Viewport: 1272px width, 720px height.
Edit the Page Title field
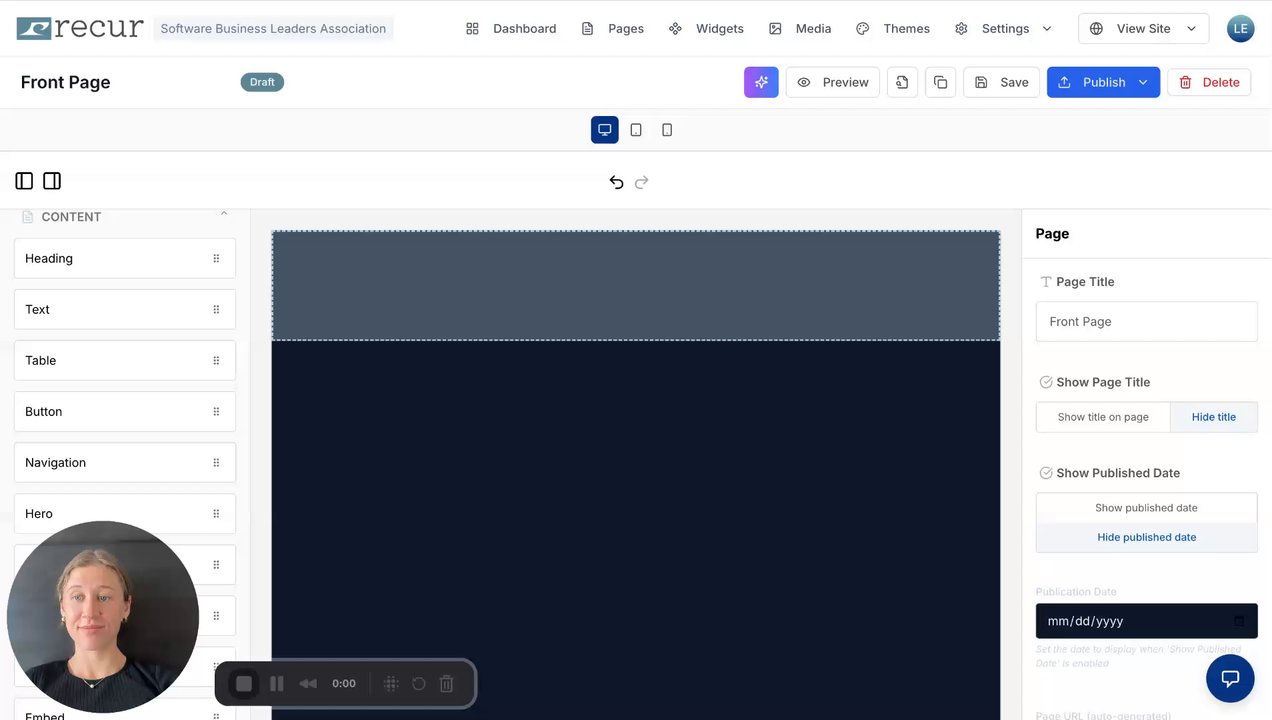pyautogui.click(x=1146, y=322)
